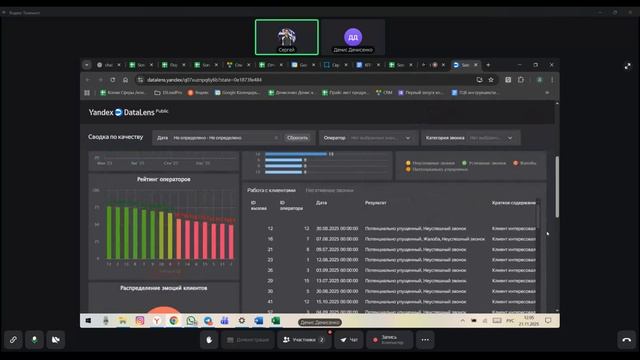The height and width of the screenshot is (360, 640).
Task: Open Yandex Browser from the shared taskbar
Action: pos(157,321)
